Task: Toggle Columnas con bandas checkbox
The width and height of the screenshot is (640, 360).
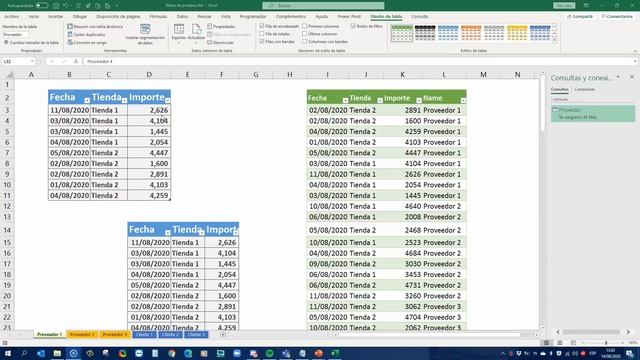Action: pyautogui.click(x=304, y=42)
